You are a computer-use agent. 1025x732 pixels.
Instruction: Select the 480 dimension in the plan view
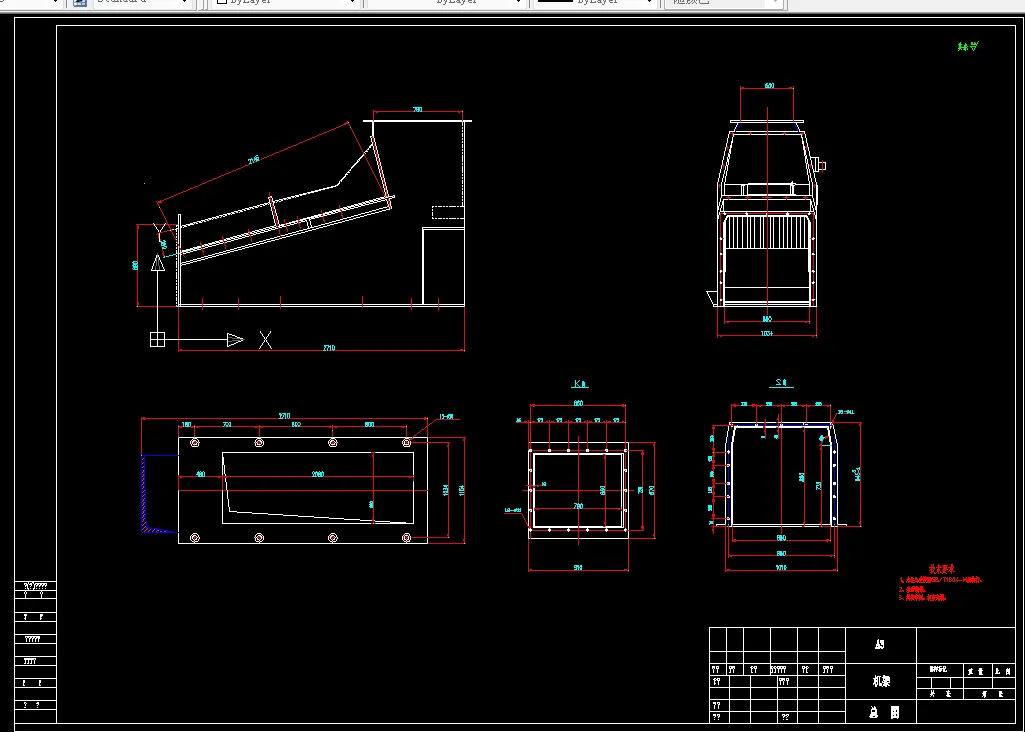201,474
